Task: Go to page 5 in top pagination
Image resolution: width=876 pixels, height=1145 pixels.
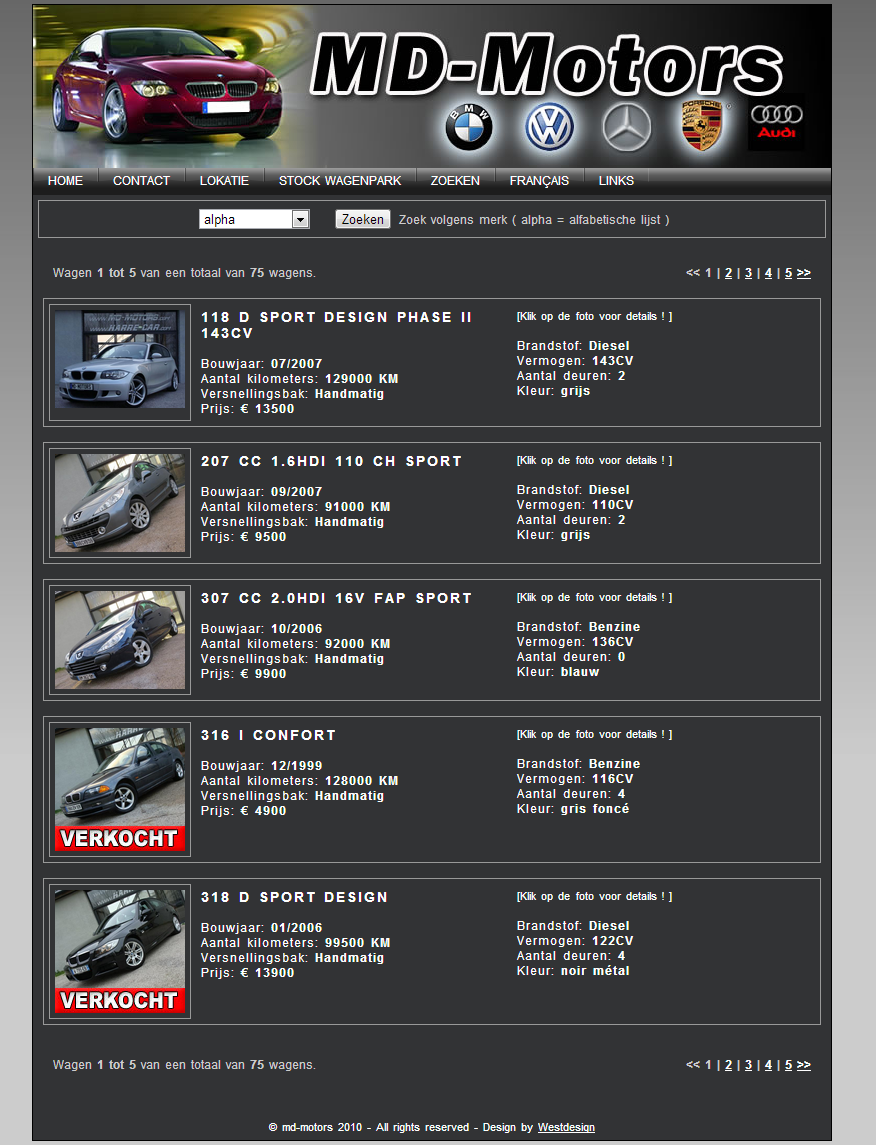Action: click(x=788, y=273)
